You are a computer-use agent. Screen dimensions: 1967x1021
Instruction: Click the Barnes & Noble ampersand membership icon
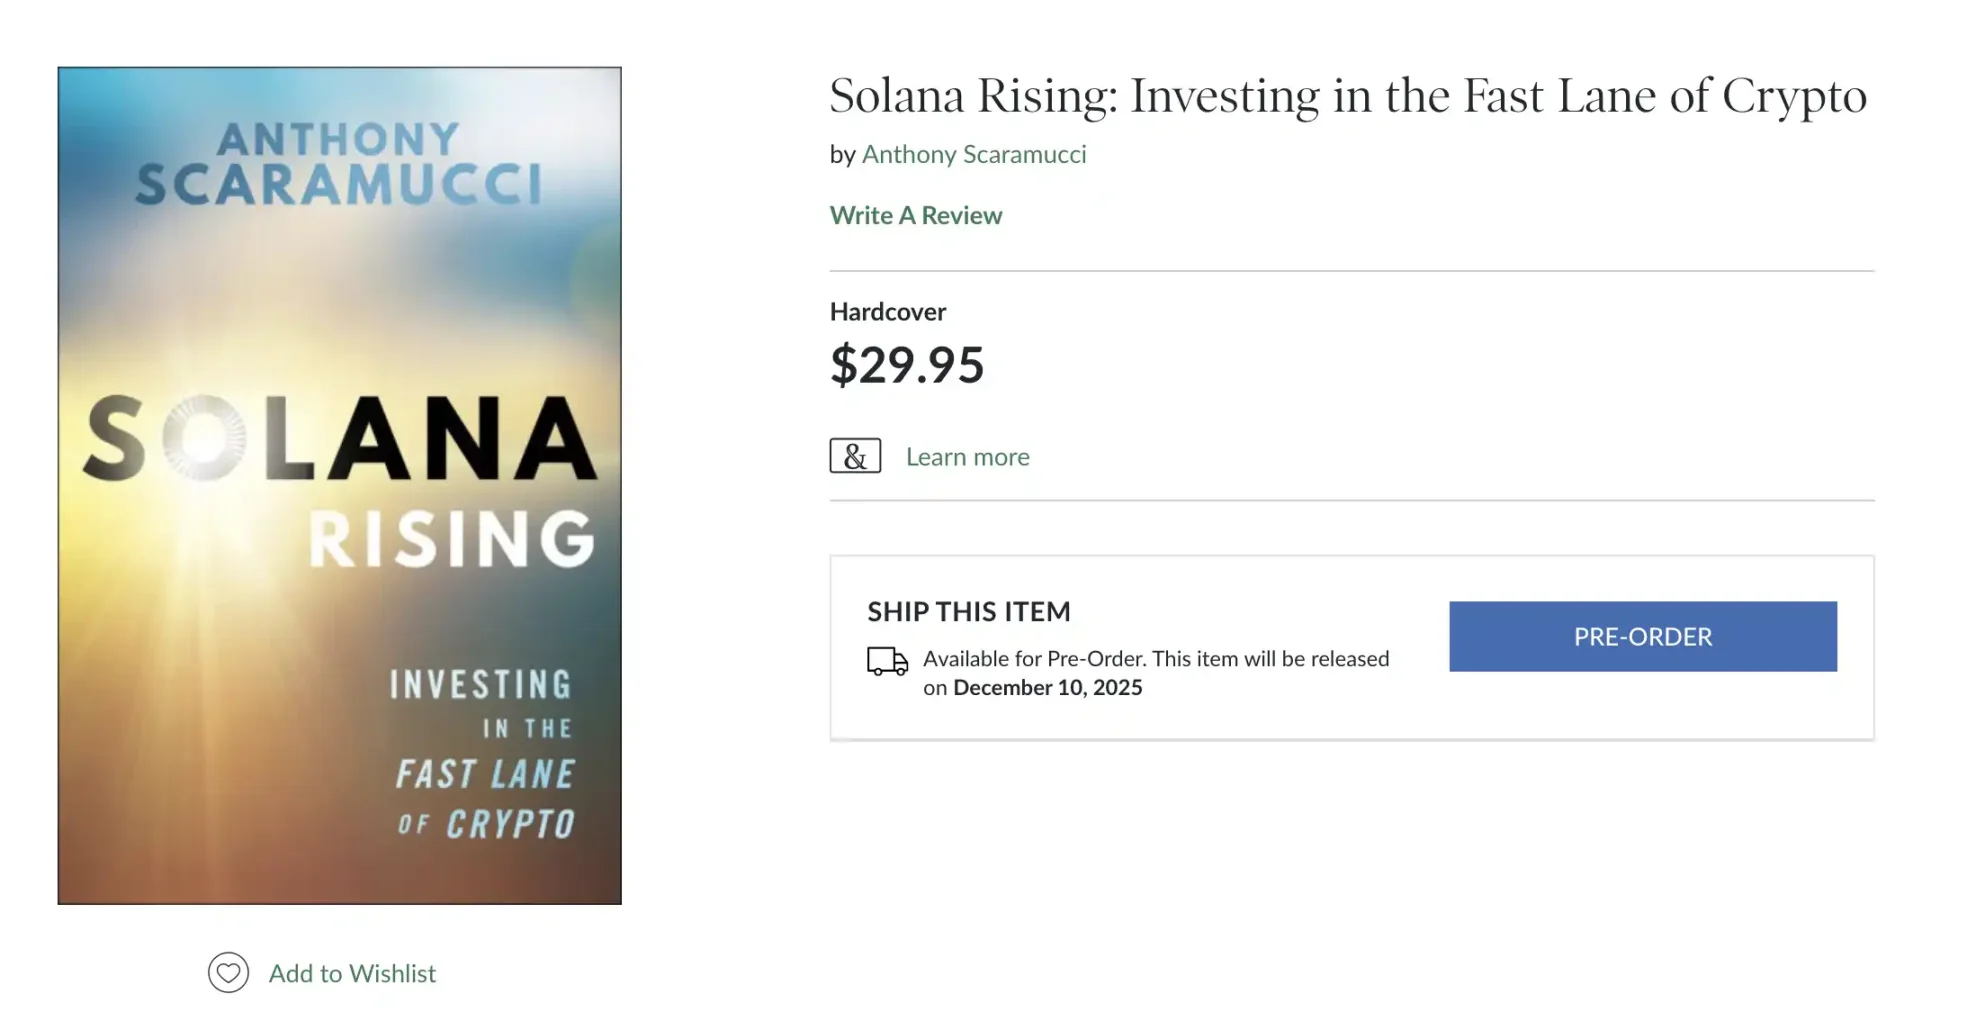click(x=855, y=455)
